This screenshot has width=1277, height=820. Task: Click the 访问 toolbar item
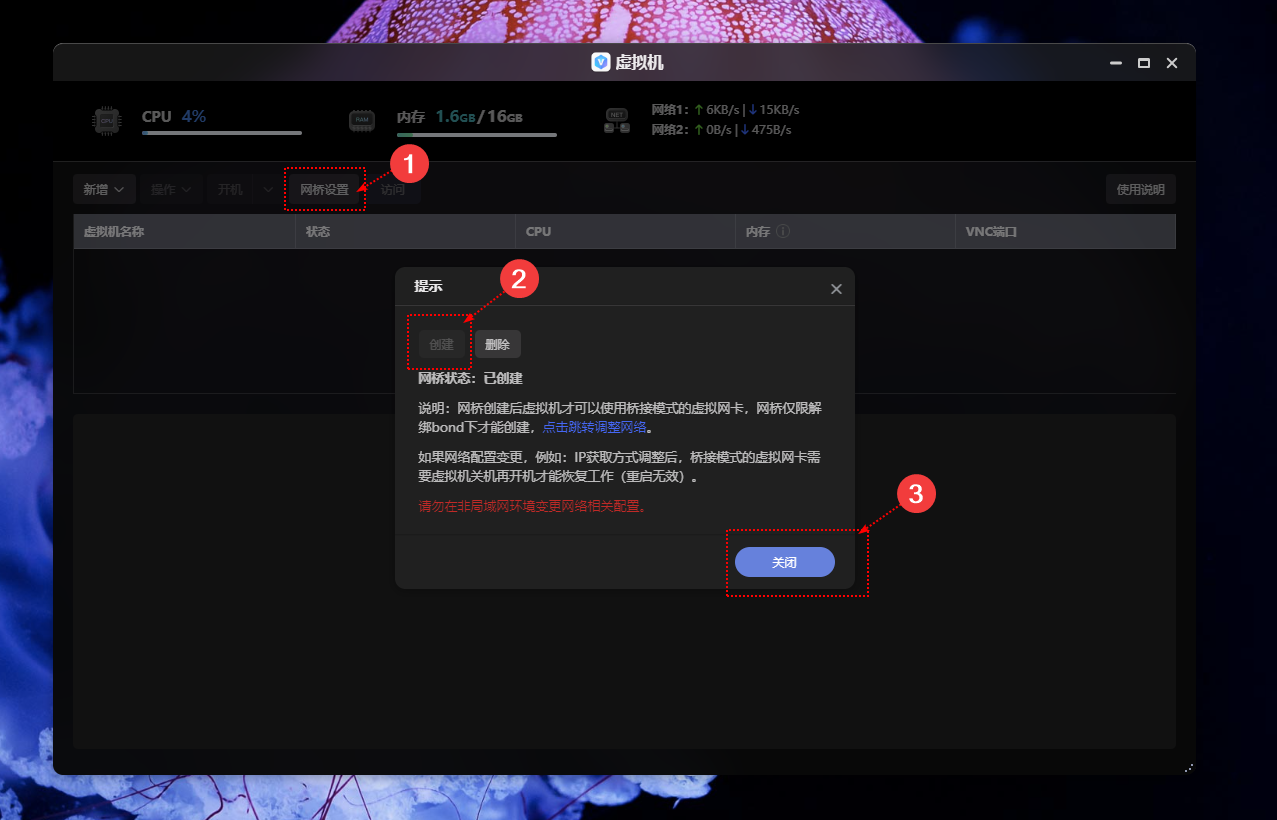(394, 188)
